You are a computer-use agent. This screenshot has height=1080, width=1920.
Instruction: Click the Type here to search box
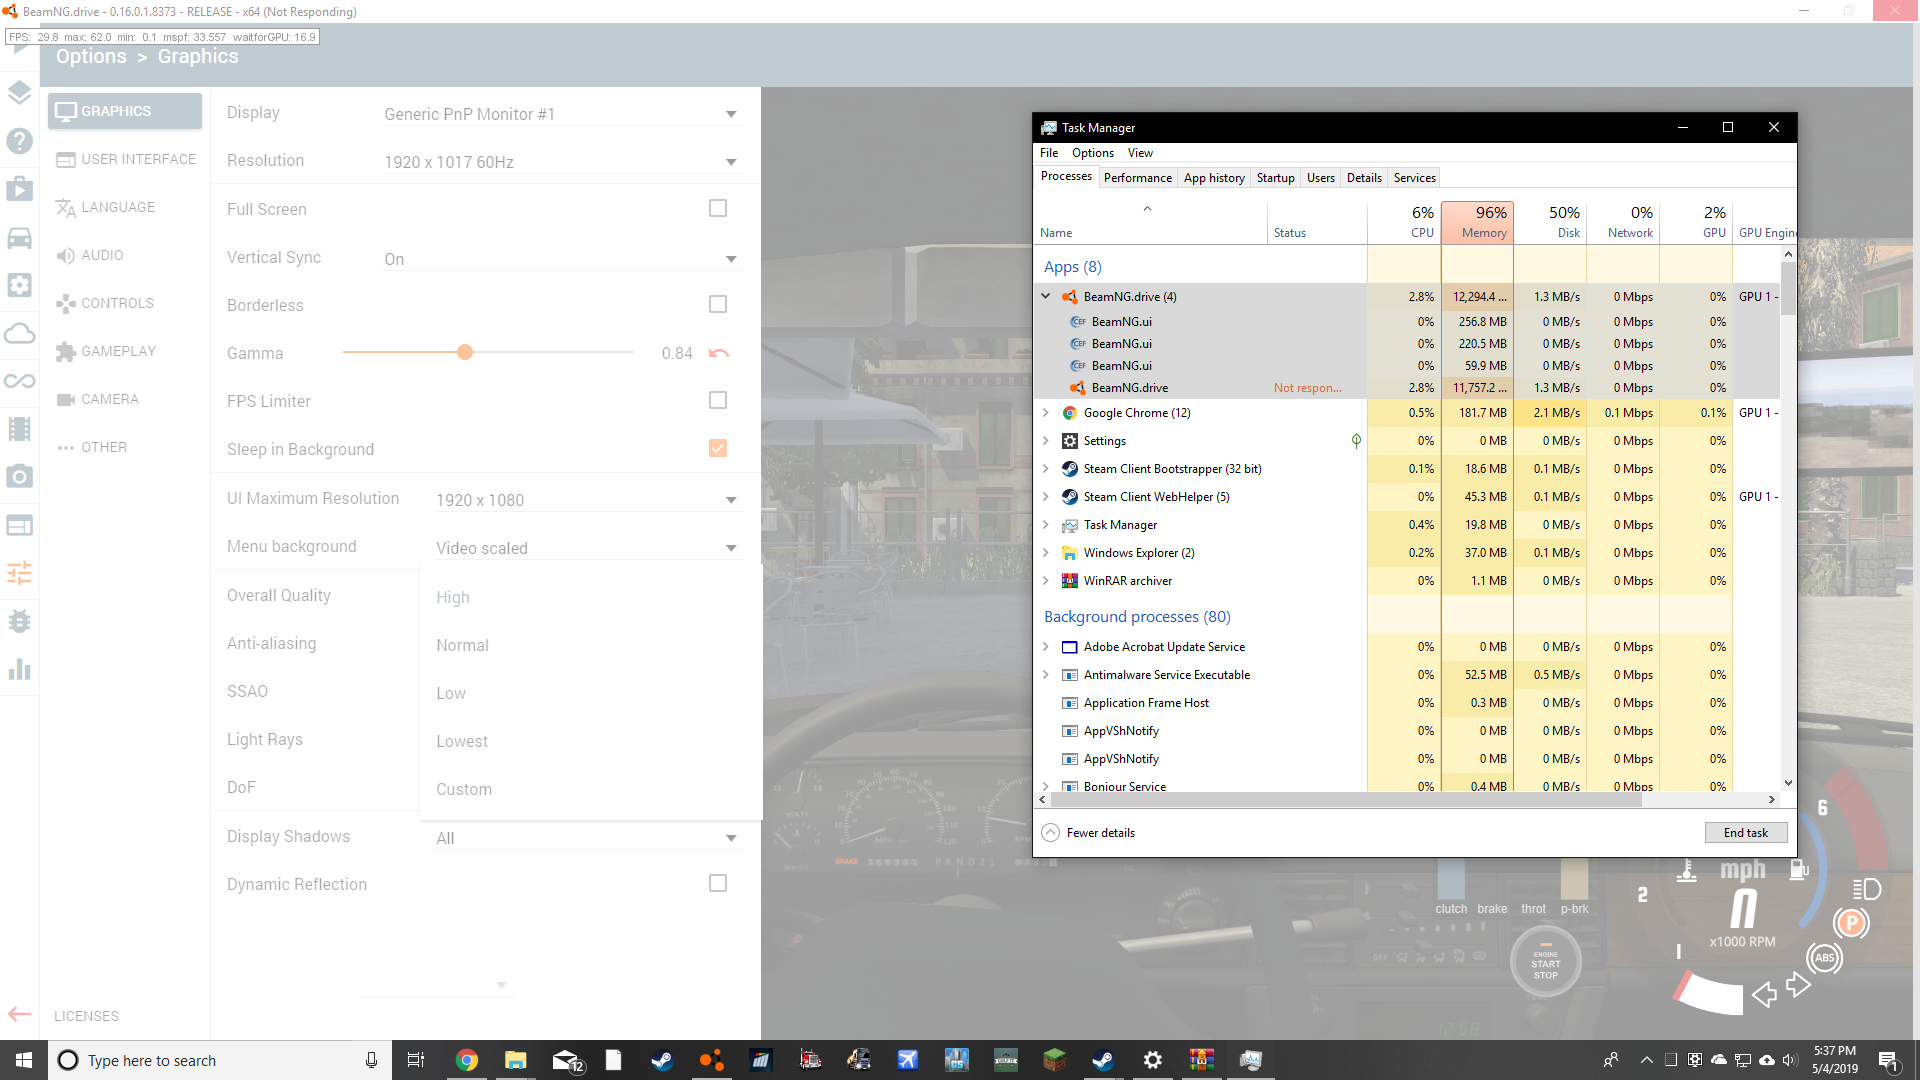220,1060
